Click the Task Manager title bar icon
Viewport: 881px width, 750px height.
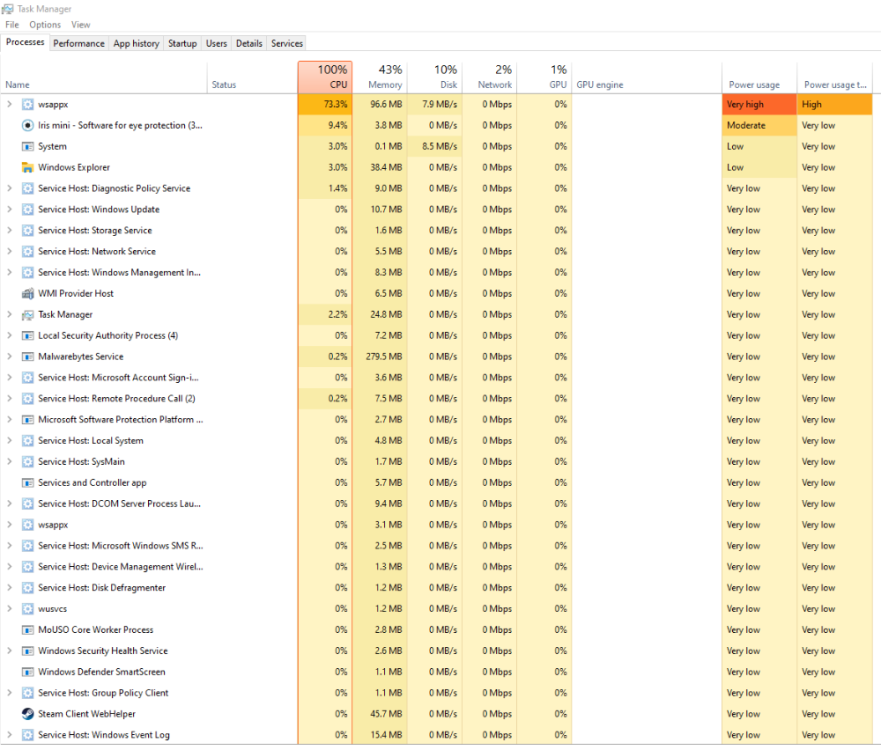coord(8,8)
